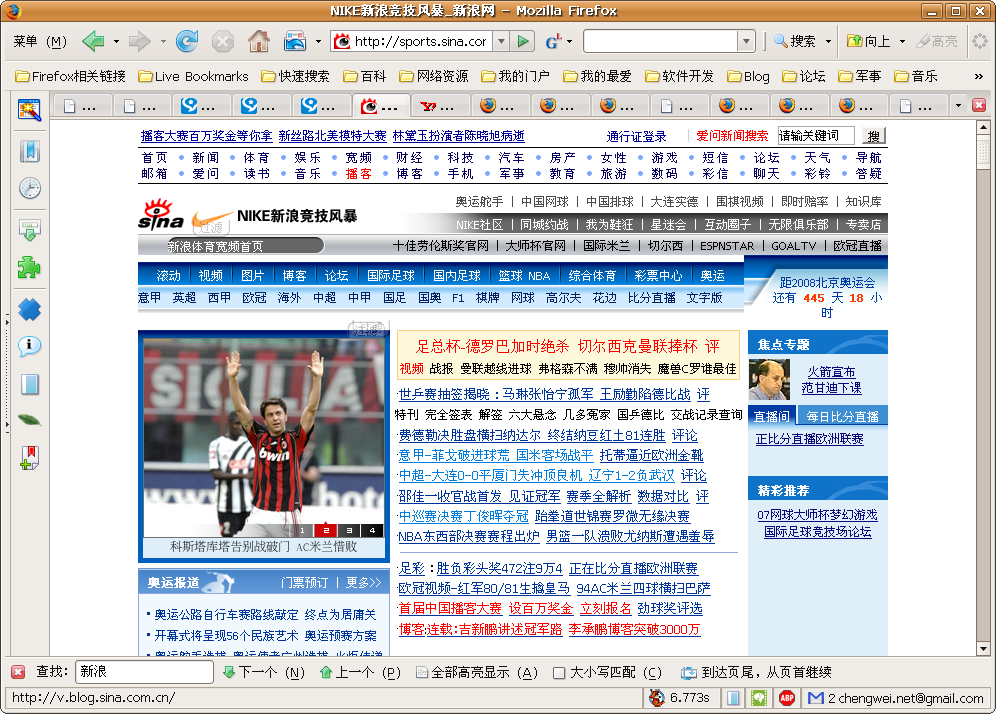This screenshot has width=996, height=714.
Task: Click the grey Forward arrow
Action: (139, 42)
